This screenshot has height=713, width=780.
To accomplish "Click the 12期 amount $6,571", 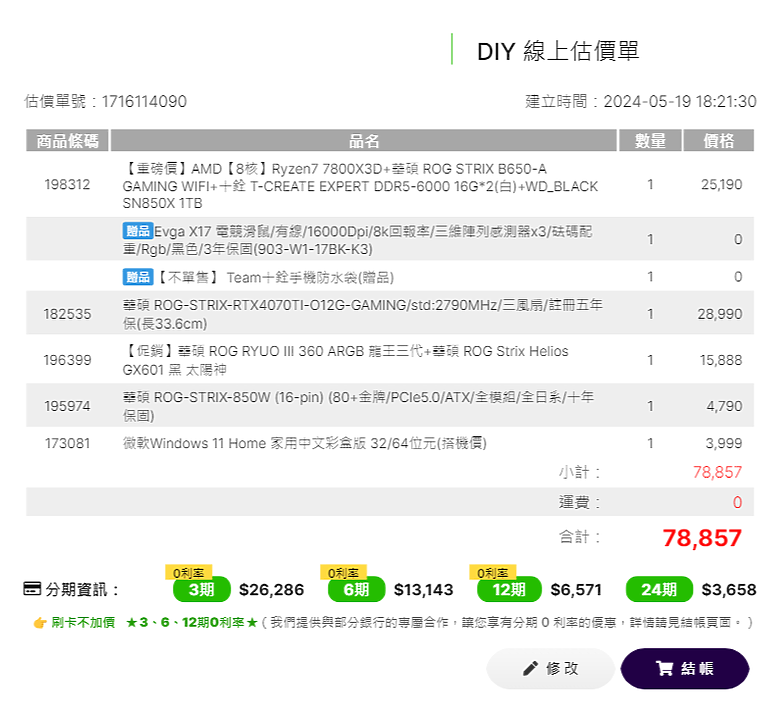I will click(x=576, y=590).
